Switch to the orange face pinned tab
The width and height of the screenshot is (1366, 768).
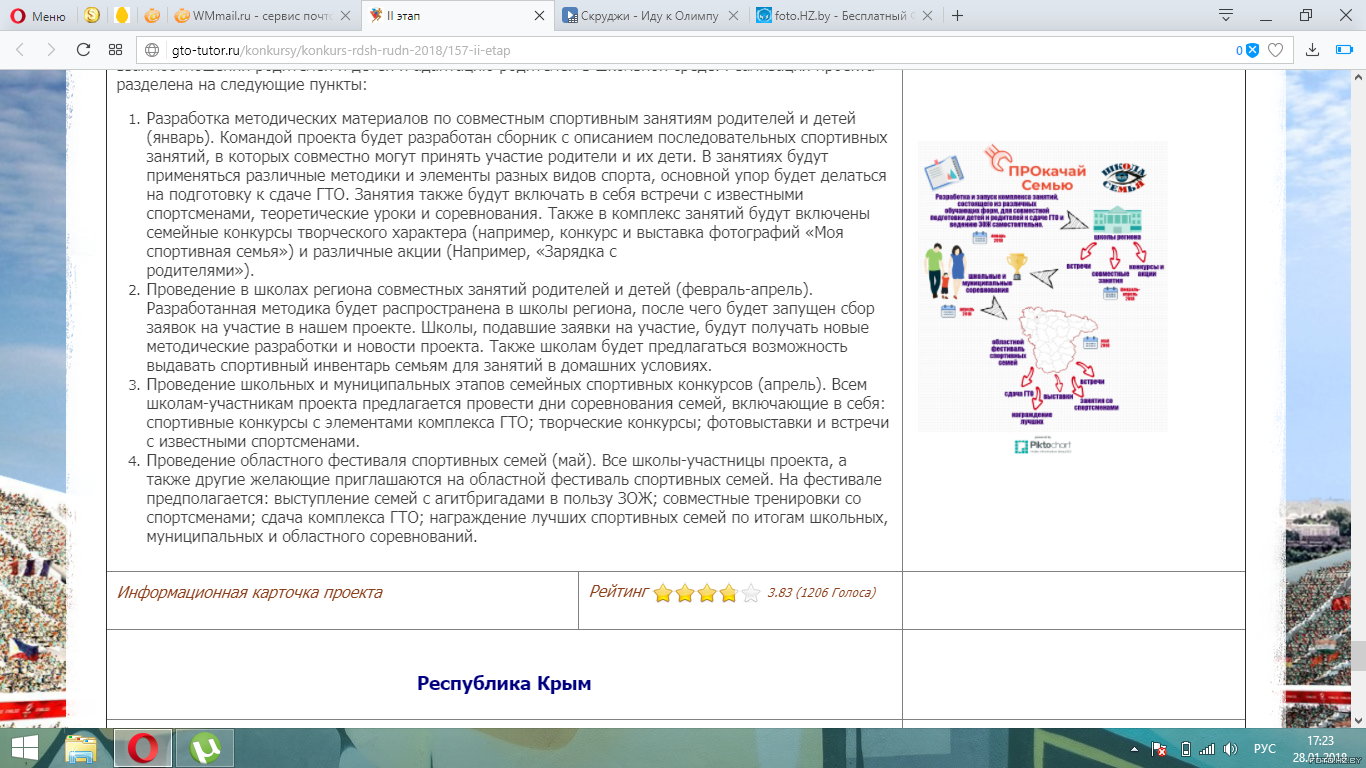click(151, 15)
